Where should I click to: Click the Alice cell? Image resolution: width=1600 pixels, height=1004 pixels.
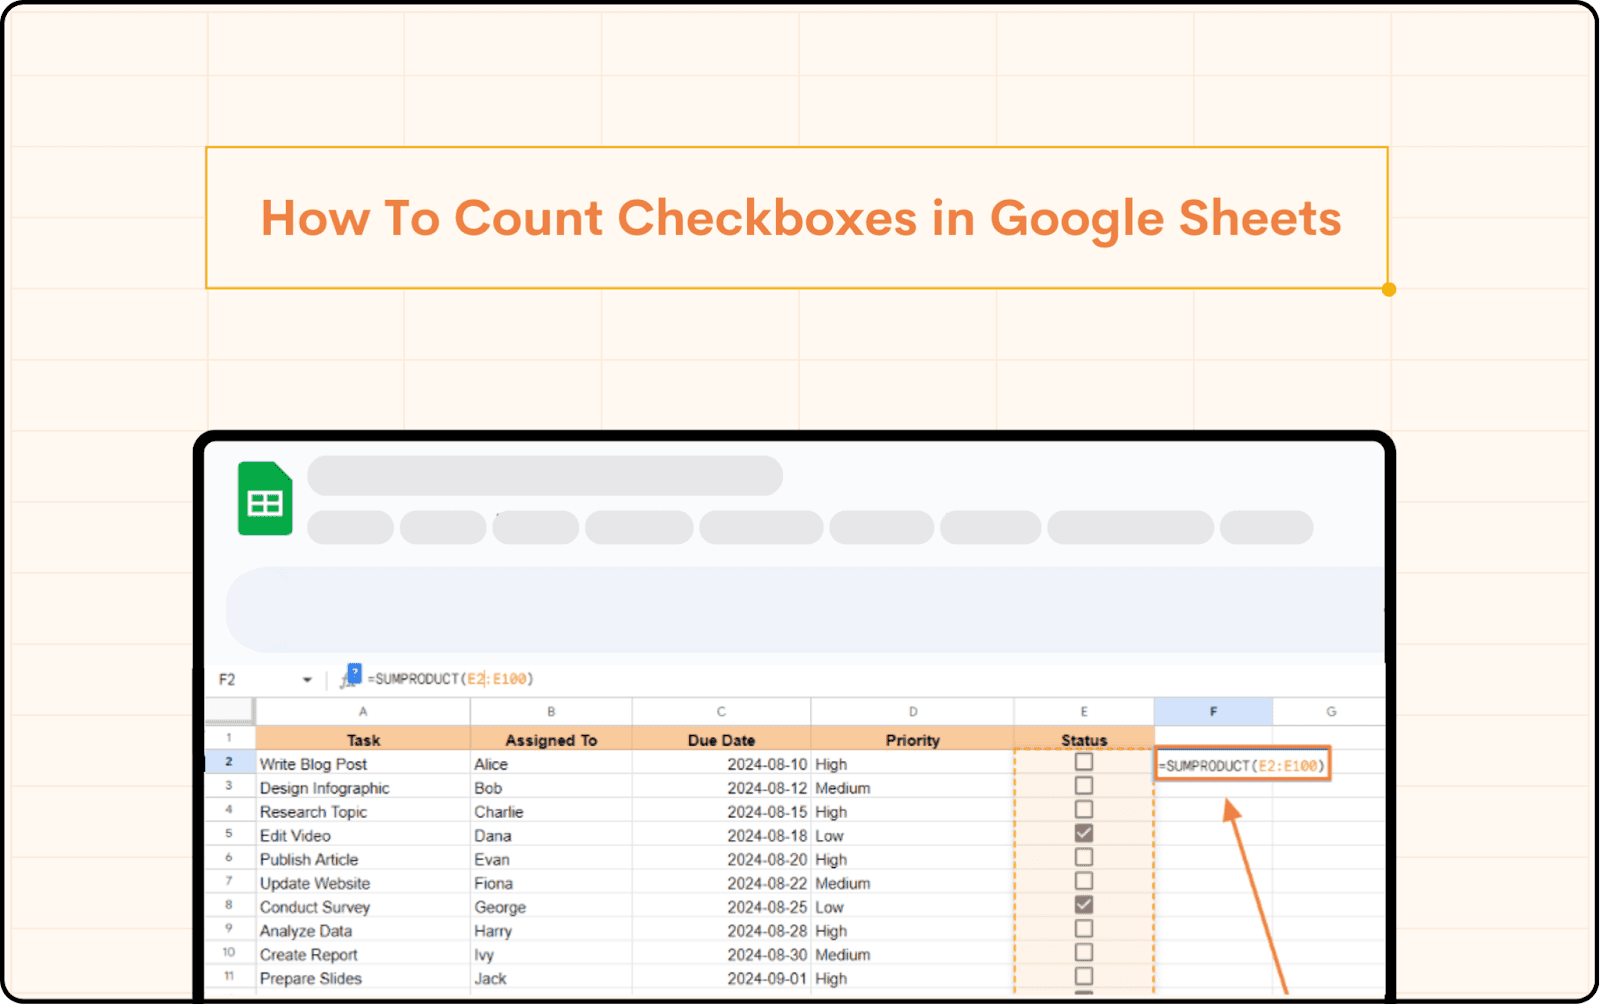coord(551,763)
